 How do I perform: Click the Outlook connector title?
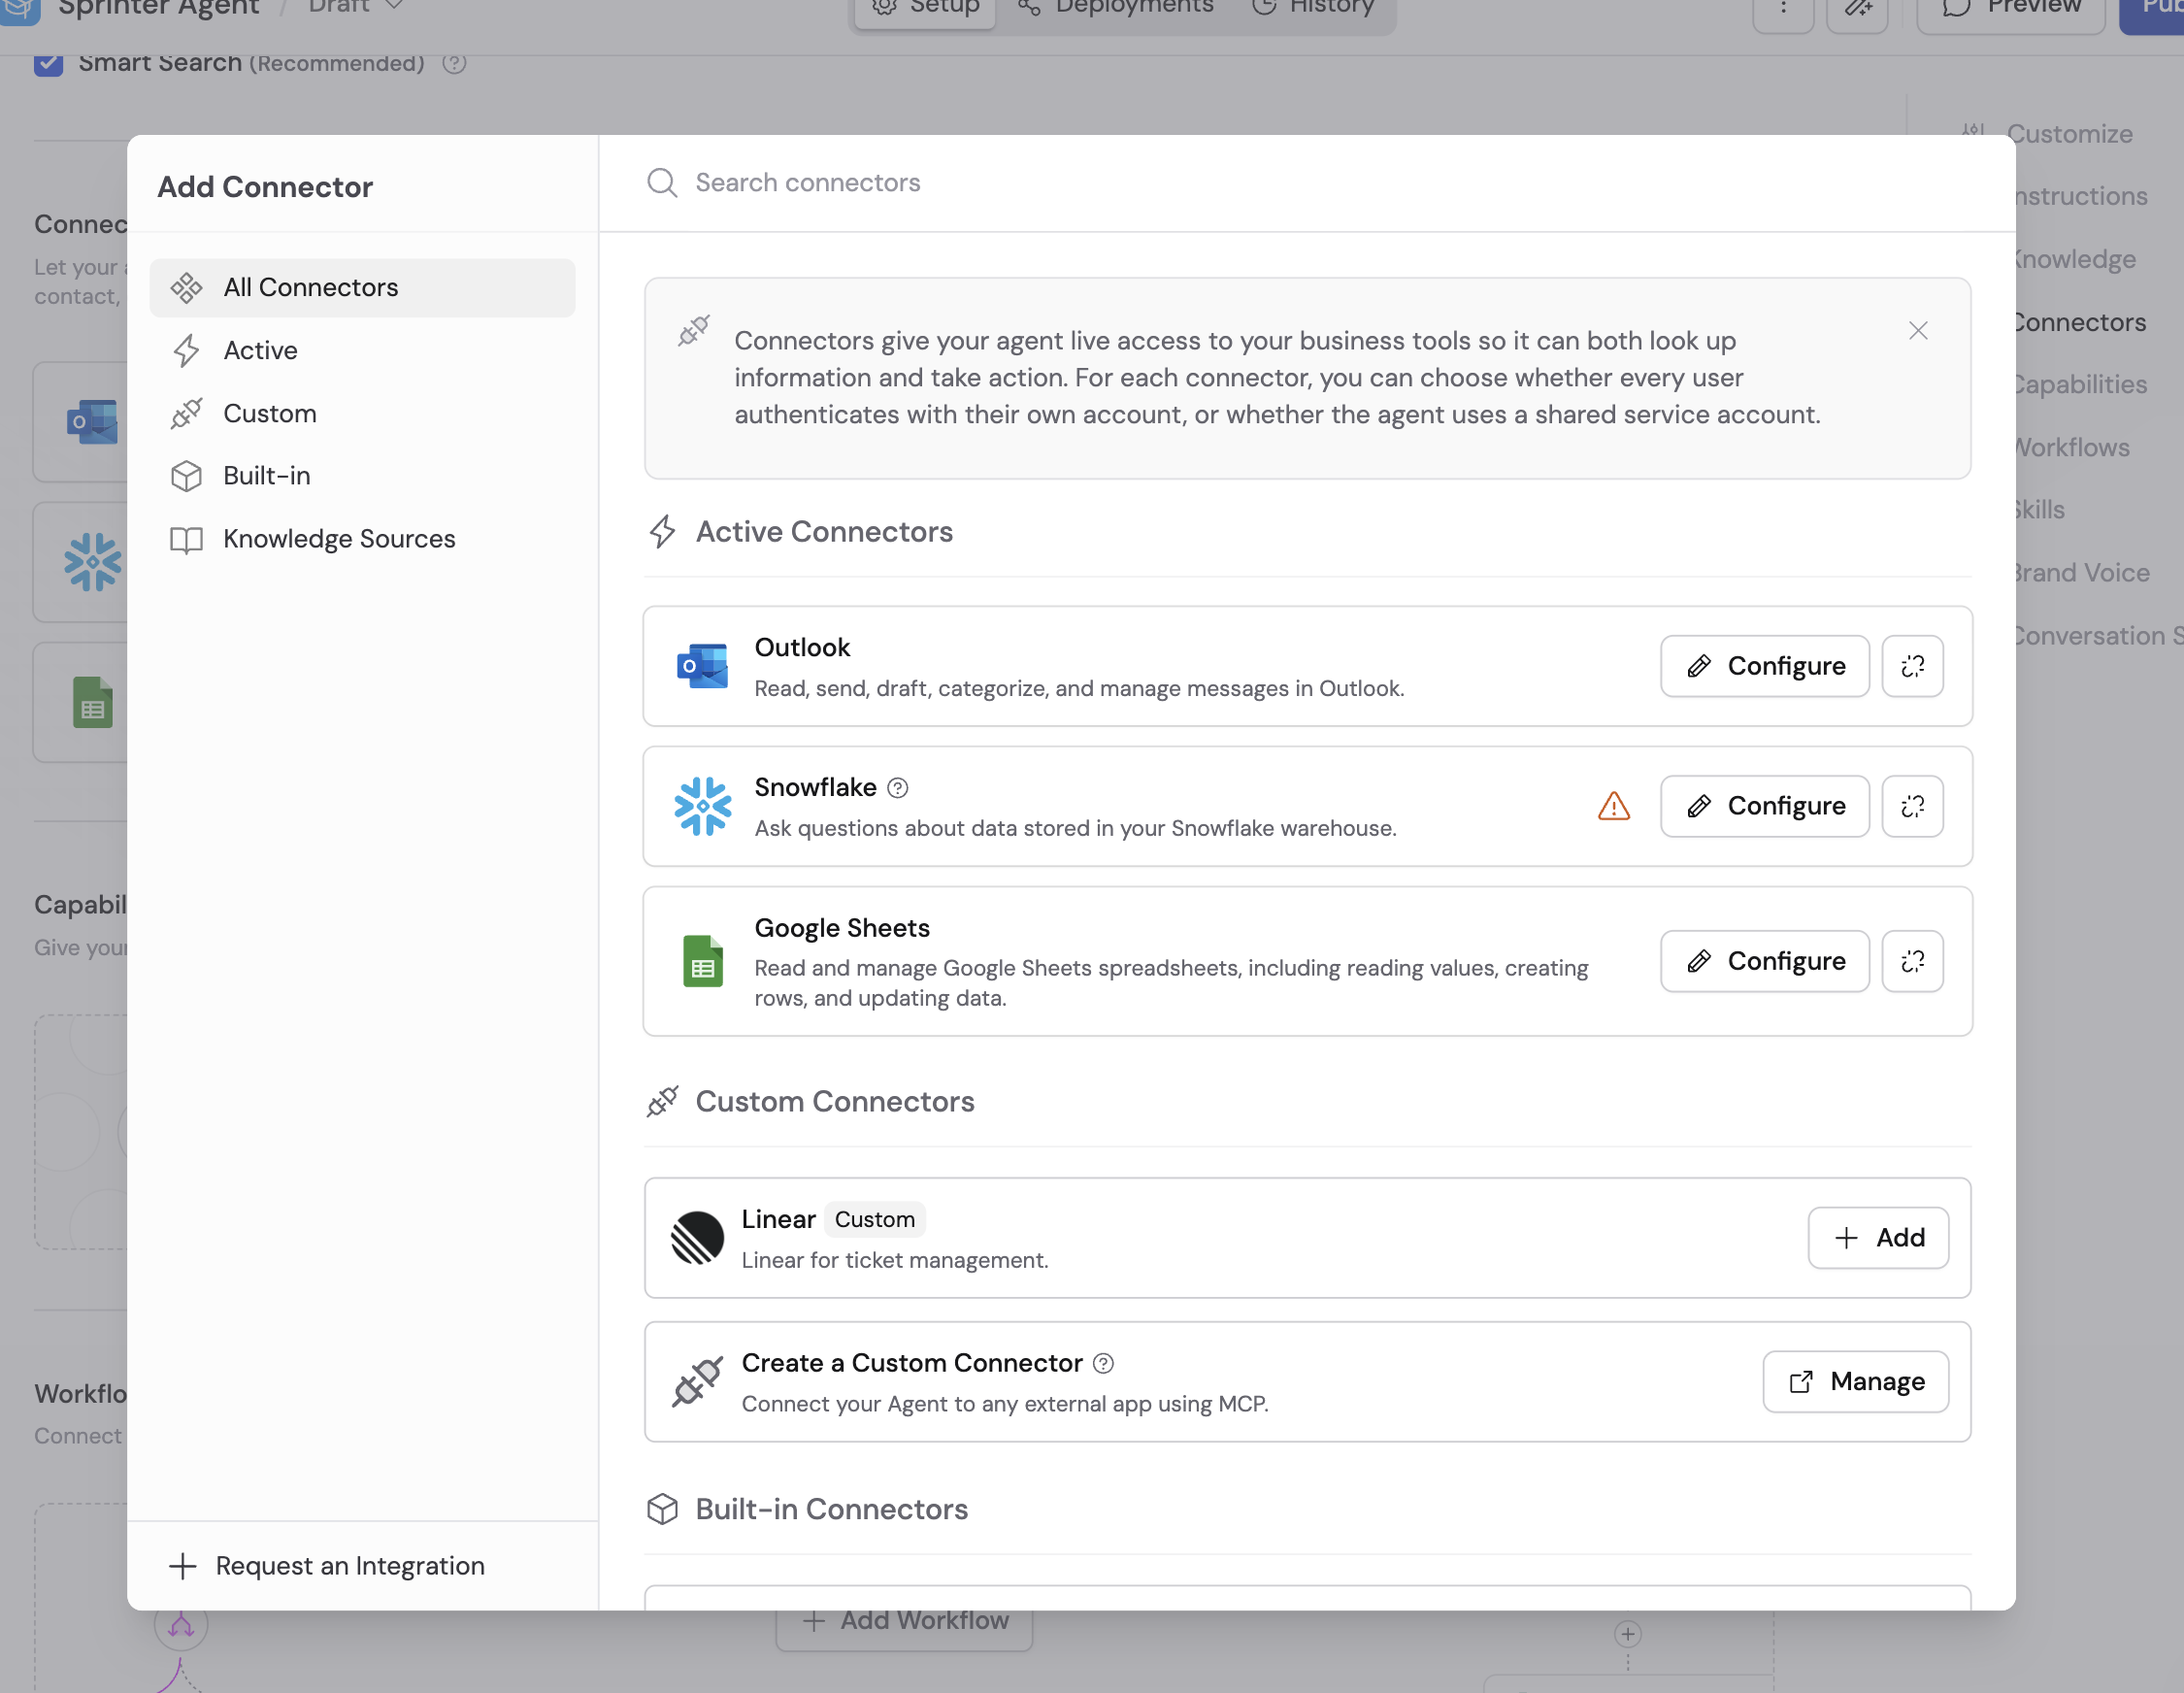coord(802,648)
